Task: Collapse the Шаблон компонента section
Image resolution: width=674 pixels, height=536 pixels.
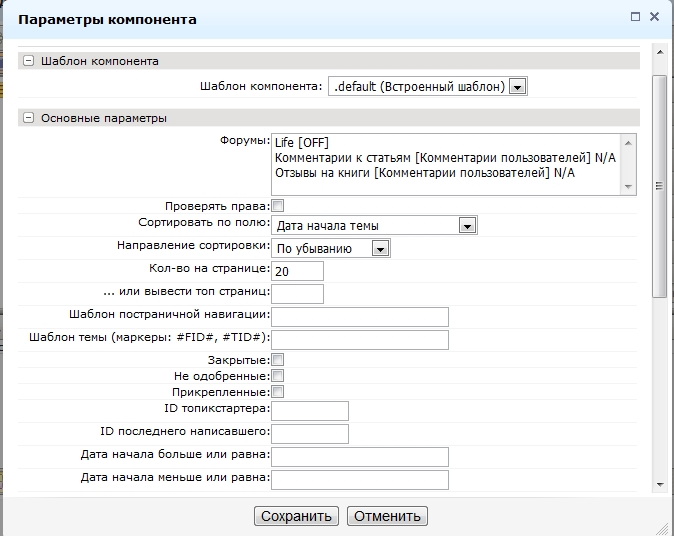Action: click(x=29, y=61)
